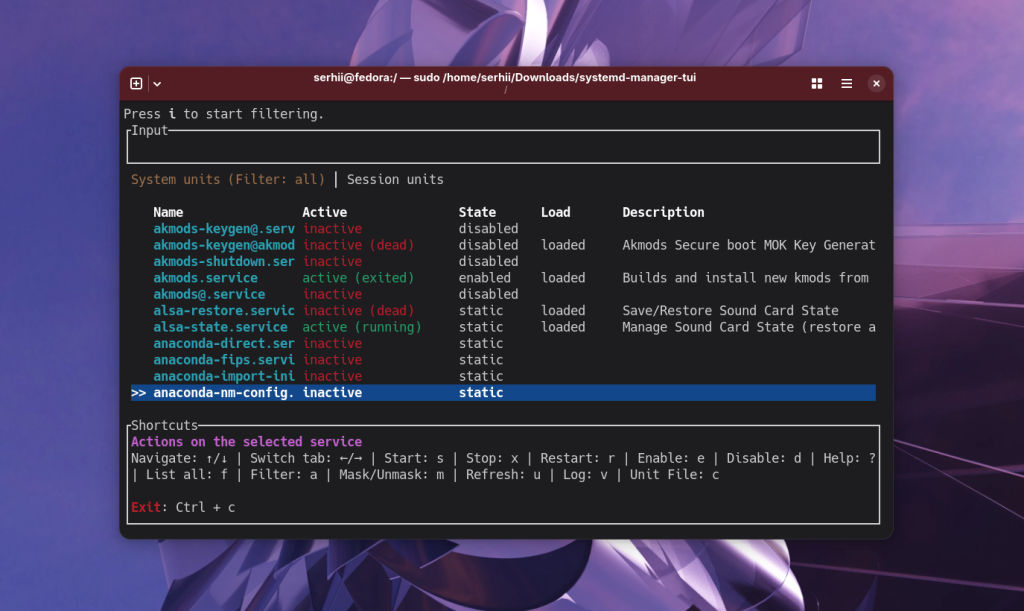Screen dimensions: 1024x611
Task: Click the 'List all: f' shortcut label
Action: [187, 475]
